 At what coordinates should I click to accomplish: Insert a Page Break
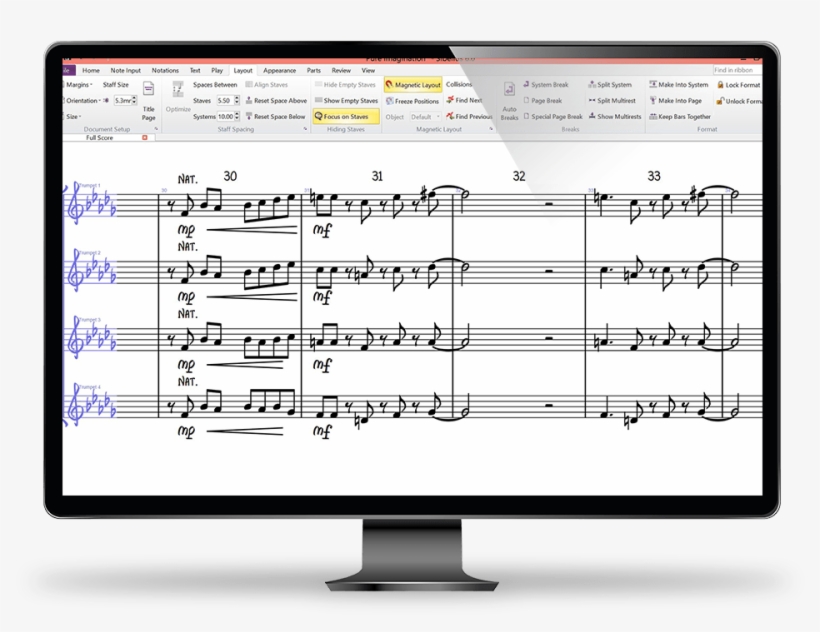[542, 100]
